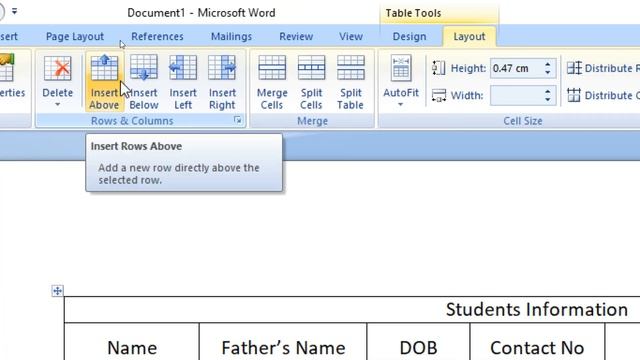
Task: Open the Mailings tab
Action: (231, 36)
